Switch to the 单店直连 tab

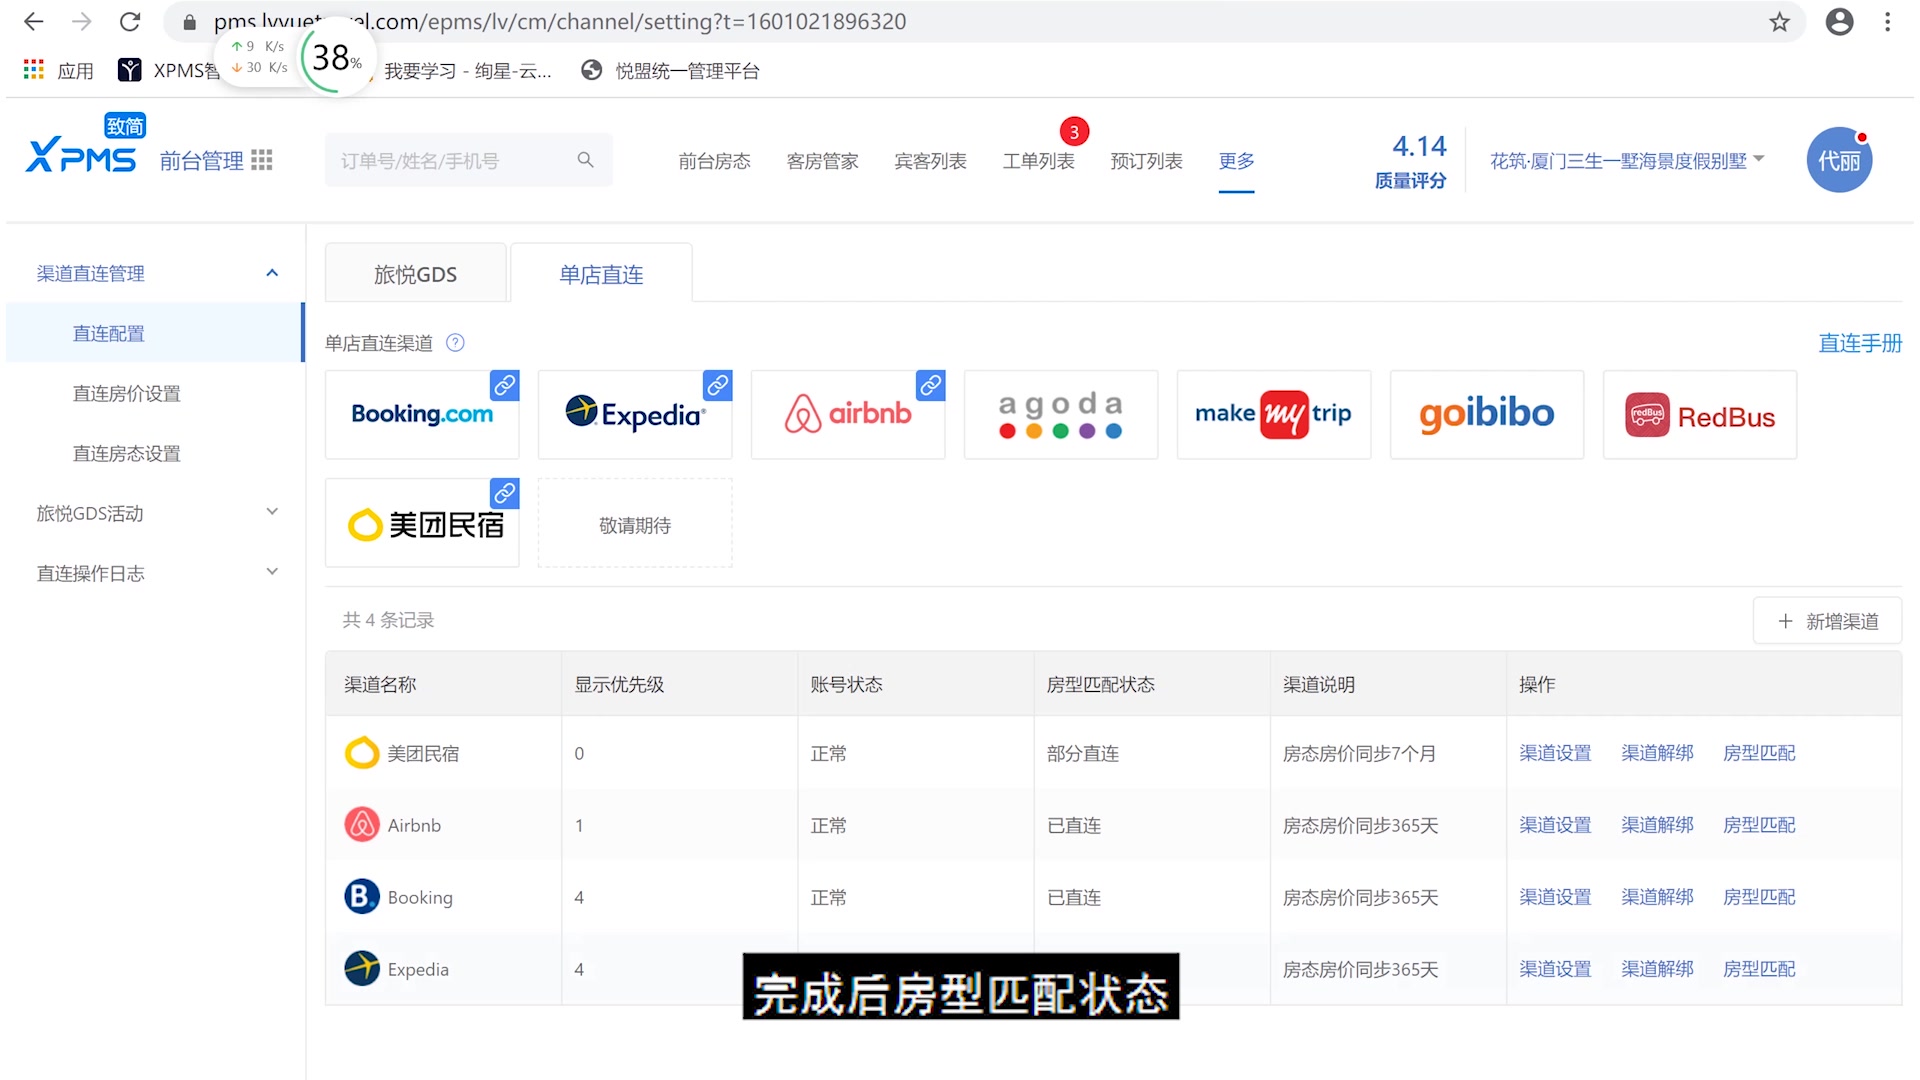point(601,273)
